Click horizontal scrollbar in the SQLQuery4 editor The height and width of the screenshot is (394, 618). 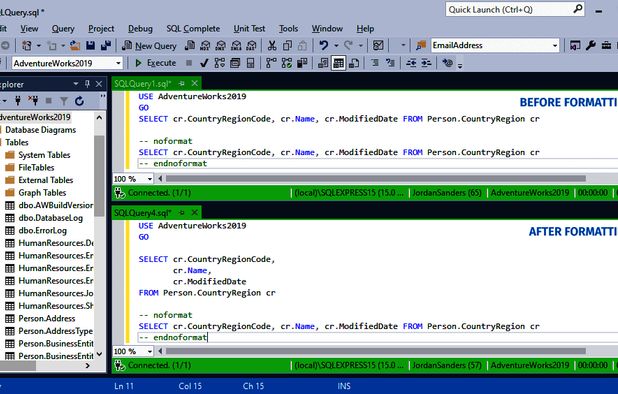[x=376, y=351]
